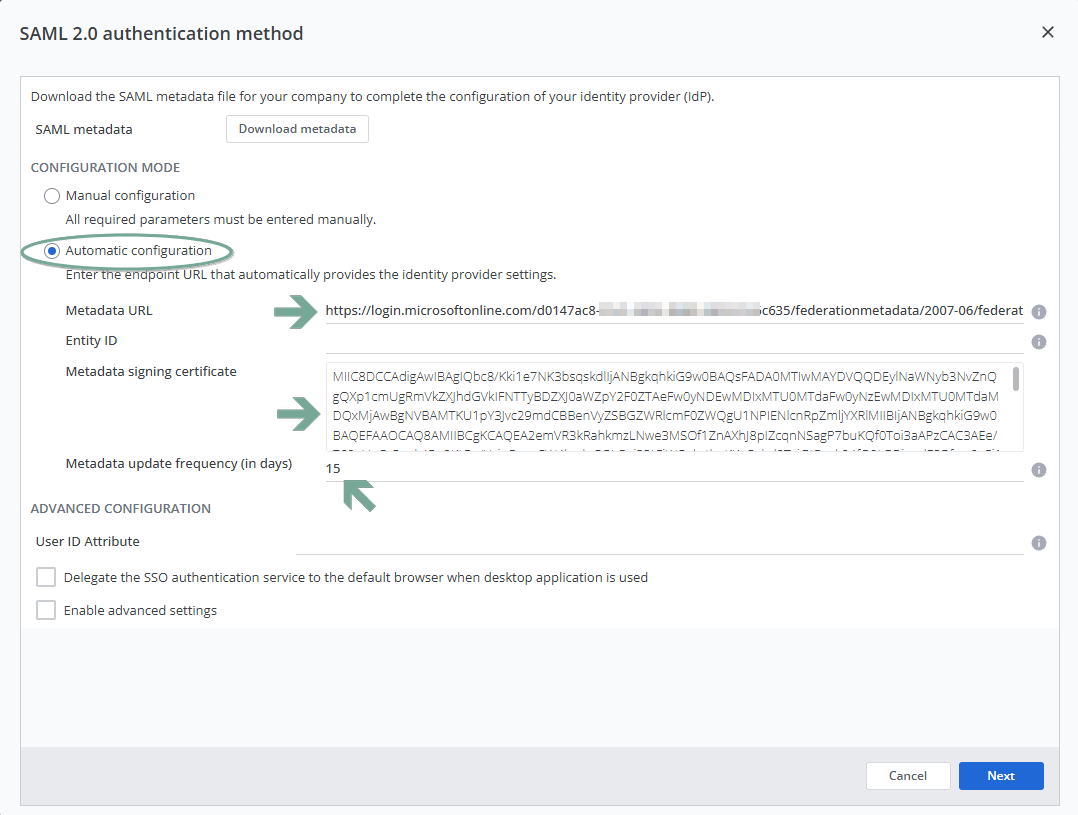Click the User ID Attribute field

point(660,542)
